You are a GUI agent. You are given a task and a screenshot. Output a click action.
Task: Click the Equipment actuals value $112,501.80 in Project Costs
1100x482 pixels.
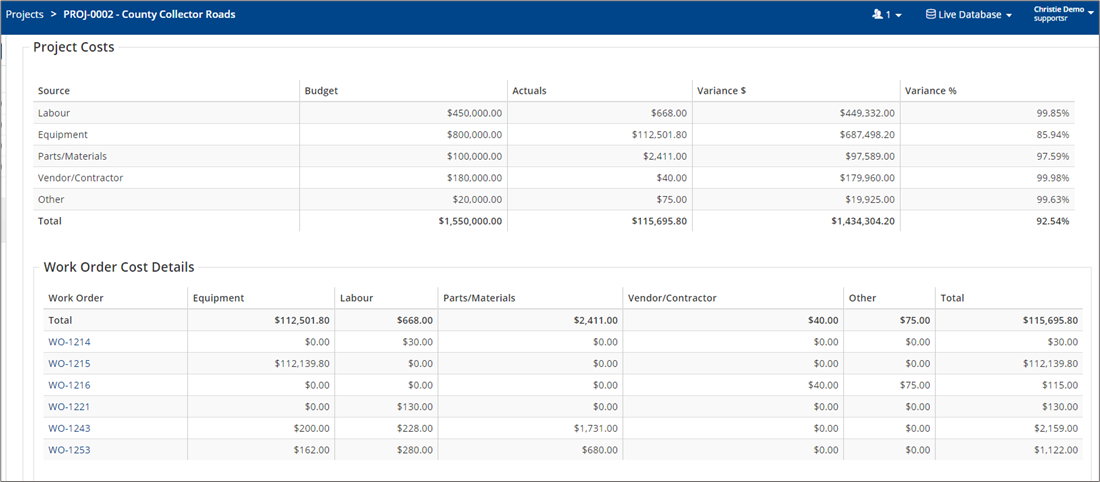coord(659,134)
